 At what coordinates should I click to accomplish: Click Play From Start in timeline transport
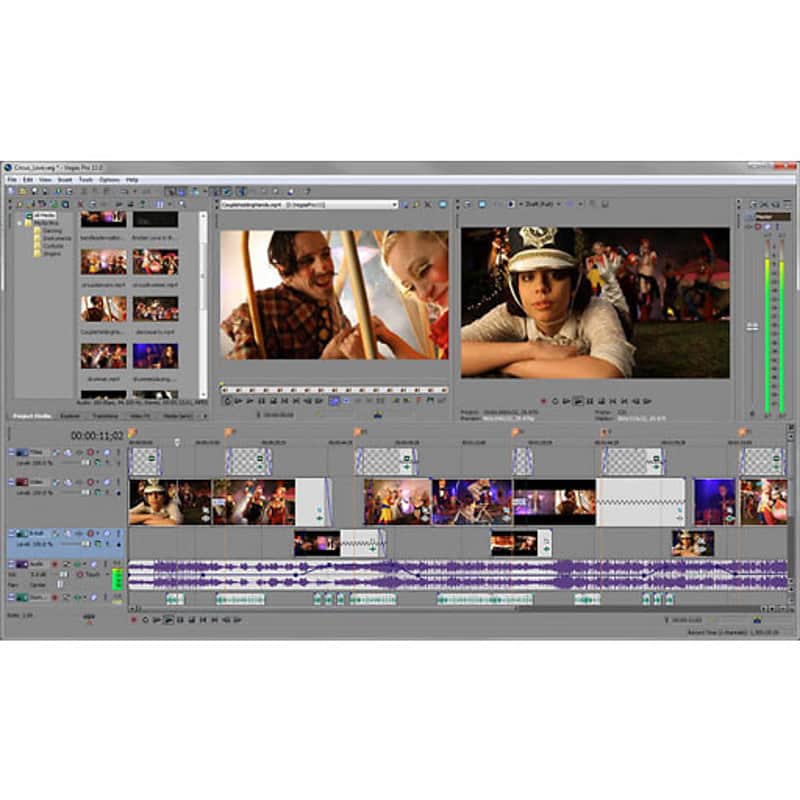[x=156, y=619]
